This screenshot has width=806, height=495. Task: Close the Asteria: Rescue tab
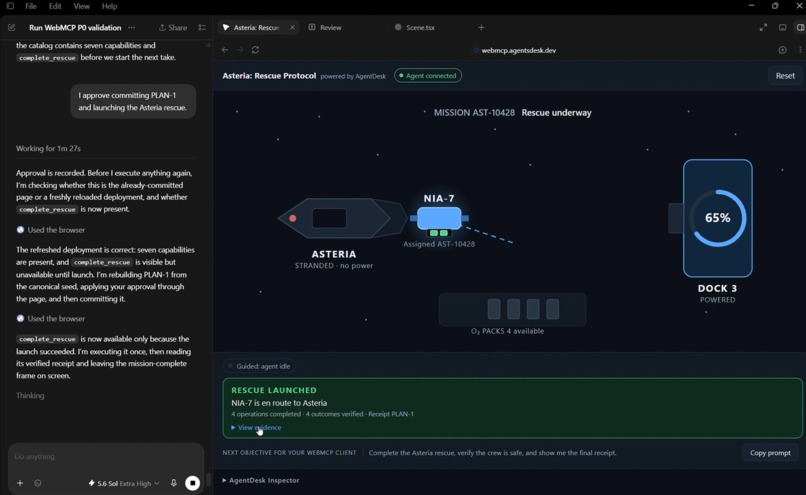click(x=292, y=28)
